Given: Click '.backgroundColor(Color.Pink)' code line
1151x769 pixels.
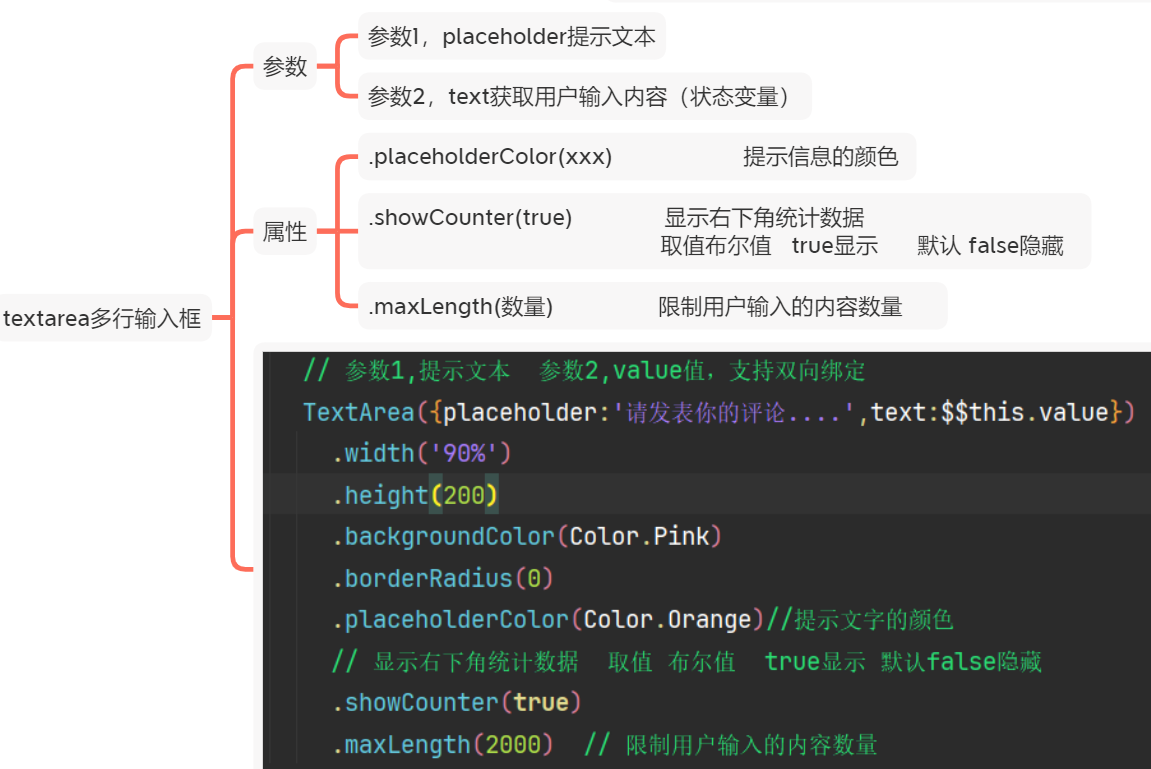Looking at the screenshot, I should pos(527,536).
